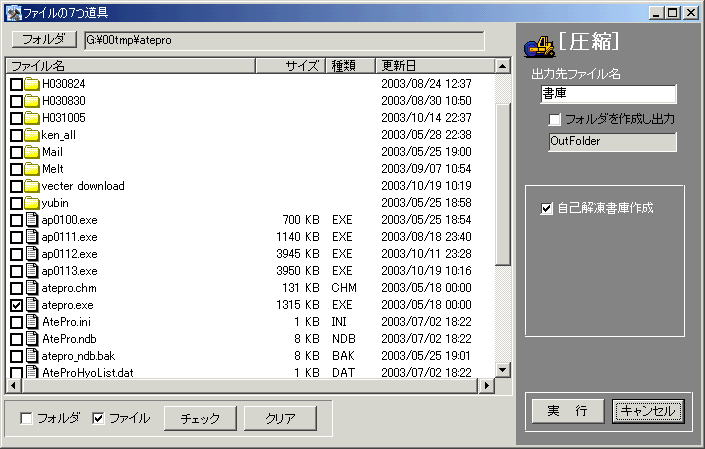Click the クリア button
Screen dimensions: 705x449
[280, 418]
